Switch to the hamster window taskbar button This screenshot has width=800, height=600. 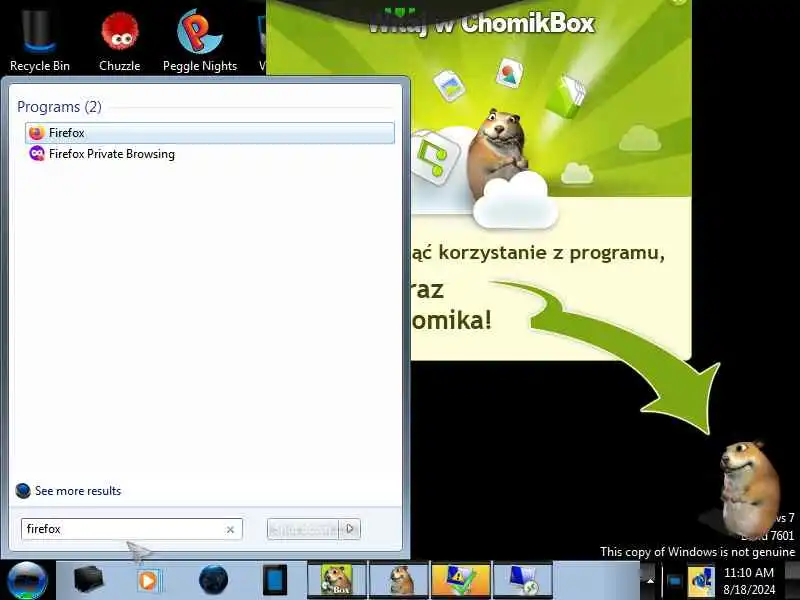(x=399, y=580)
